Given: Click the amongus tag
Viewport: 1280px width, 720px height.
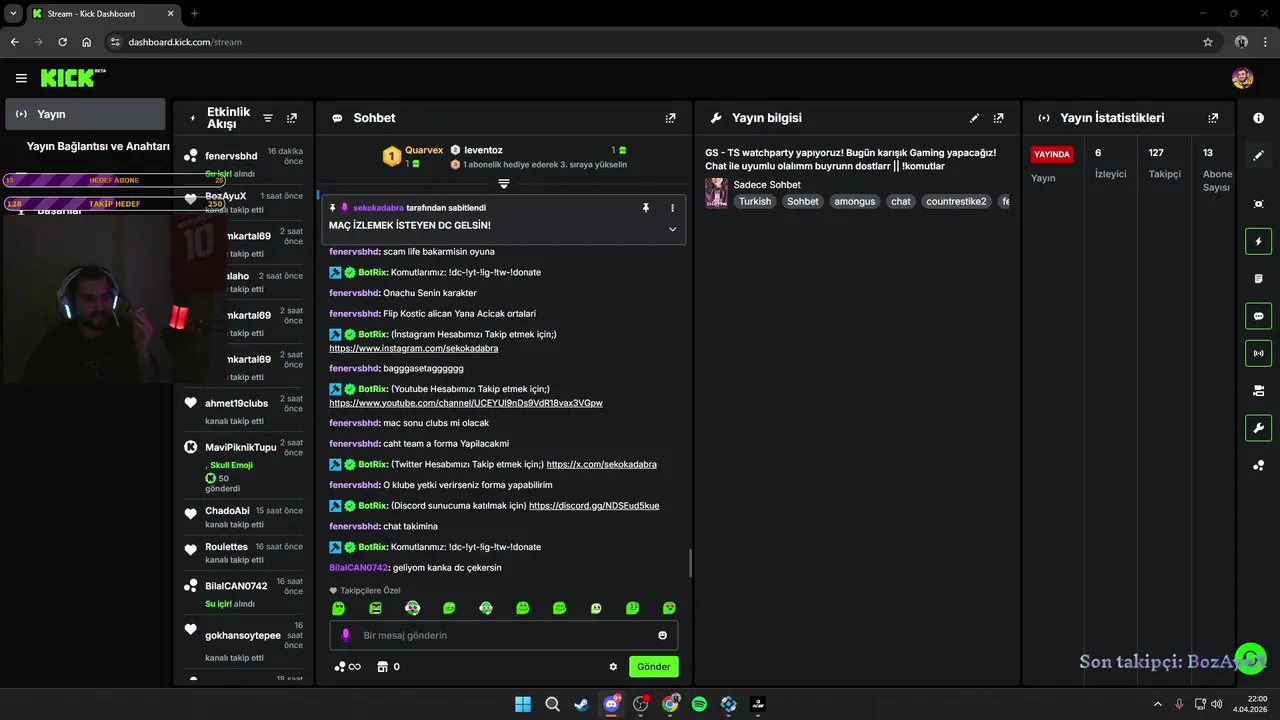Looking at the screenshot, I should tap(854, 201).
